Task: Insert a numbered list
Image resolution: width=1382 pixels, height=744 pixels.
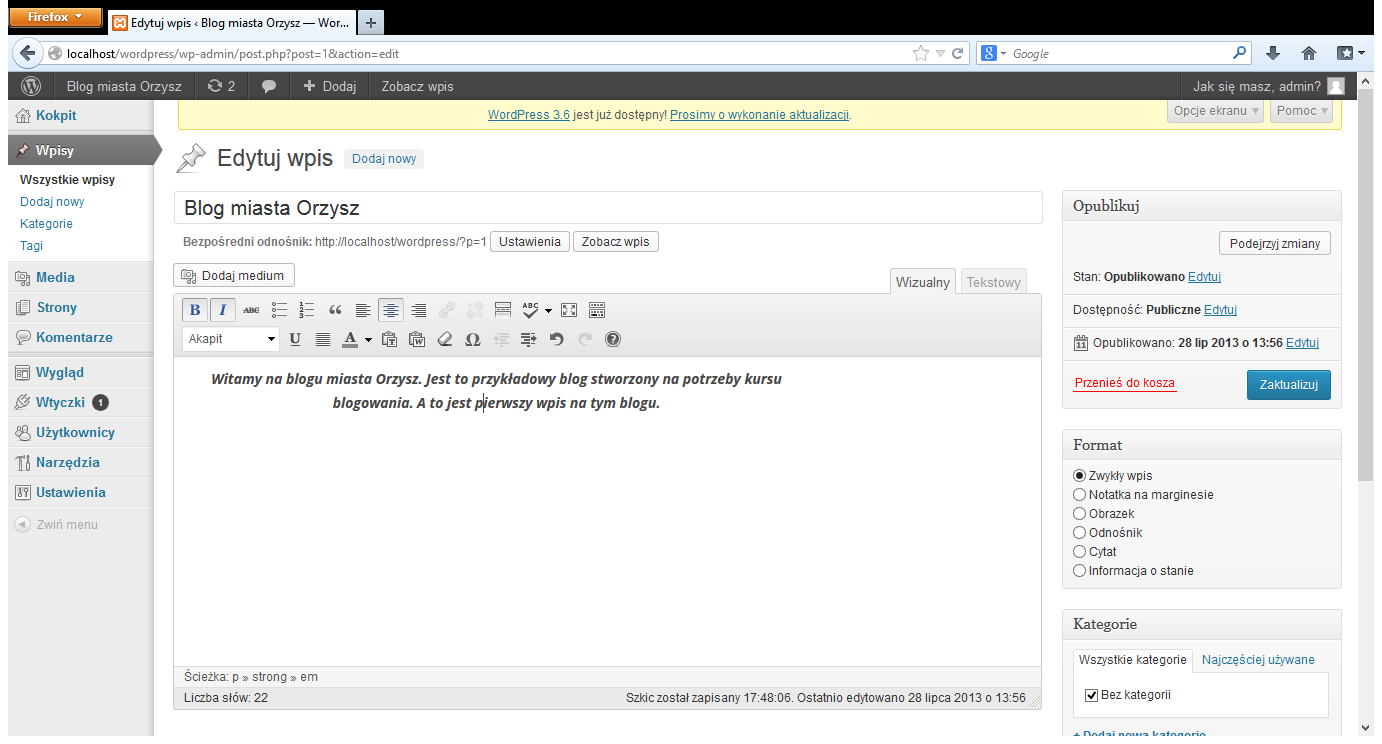Action: point(307,310)
